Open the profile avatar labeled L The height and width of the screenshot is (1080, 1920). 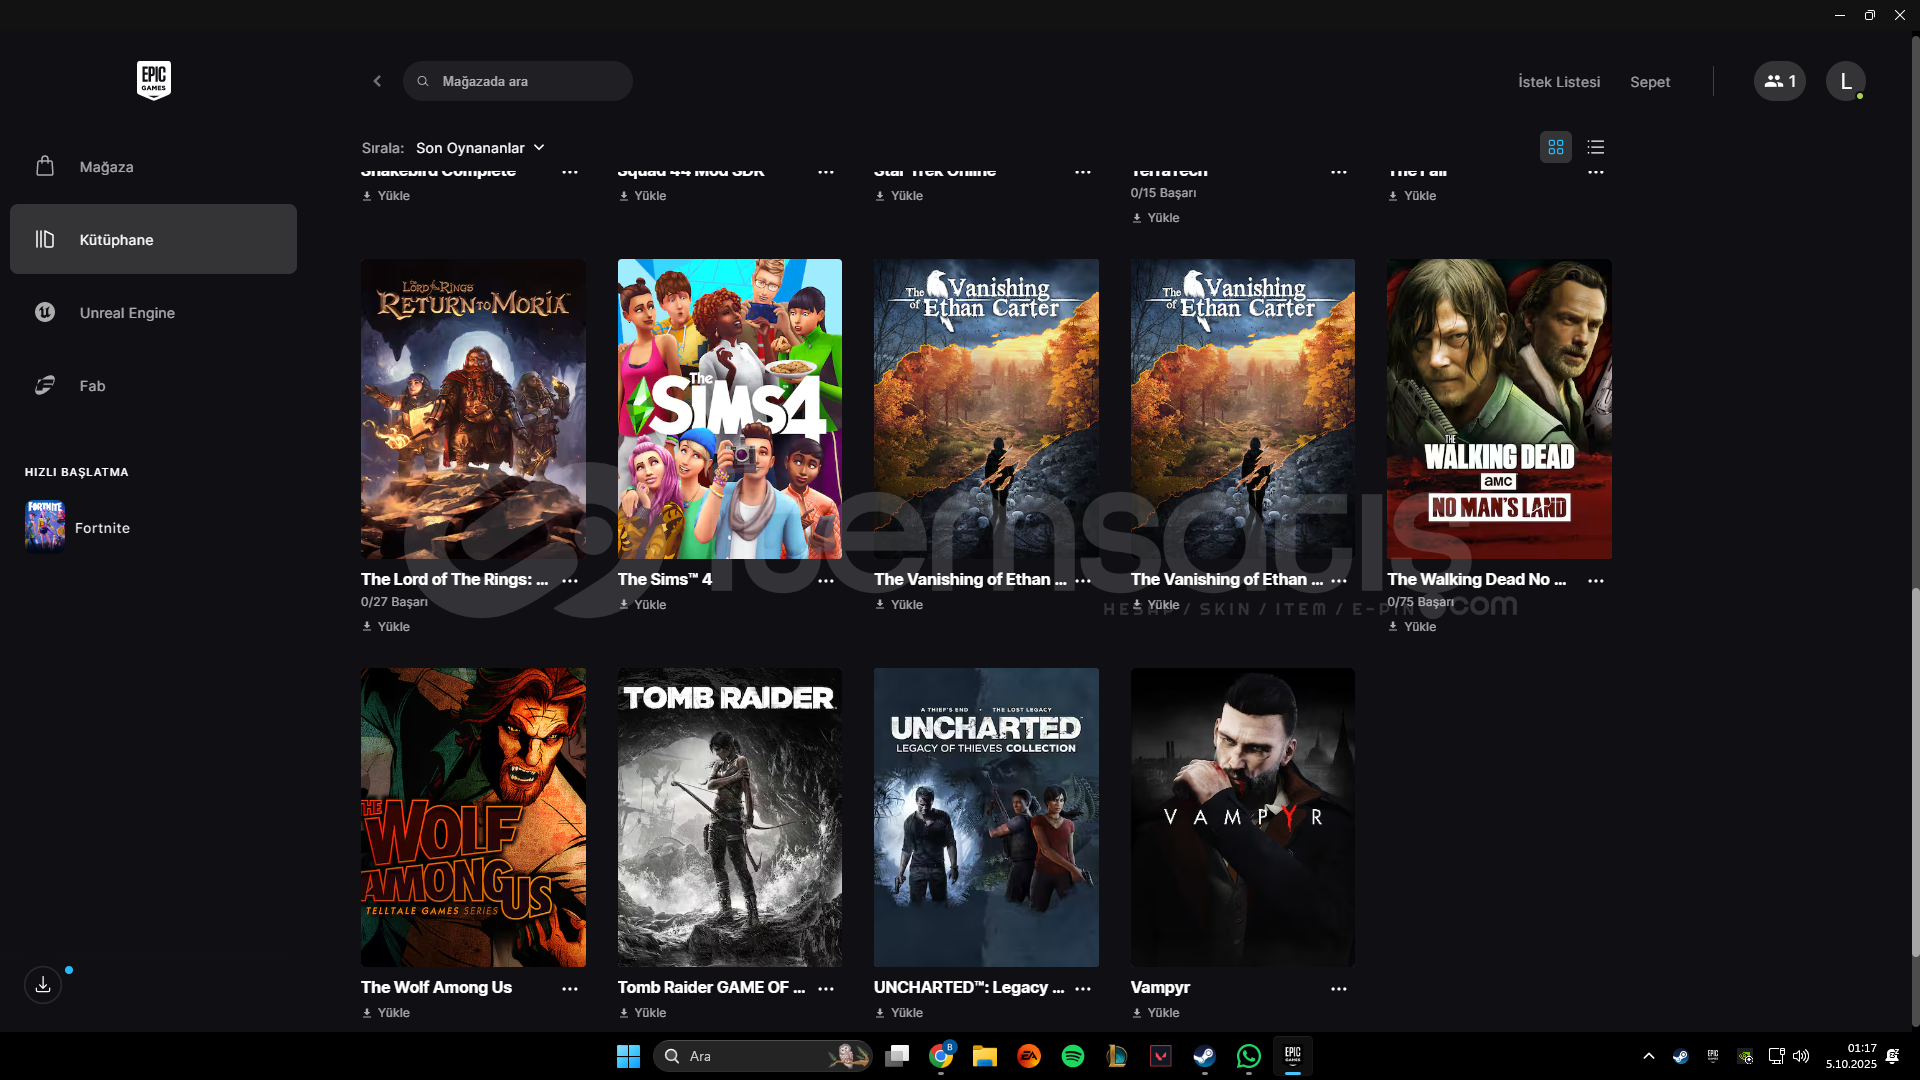[1845, 81]
